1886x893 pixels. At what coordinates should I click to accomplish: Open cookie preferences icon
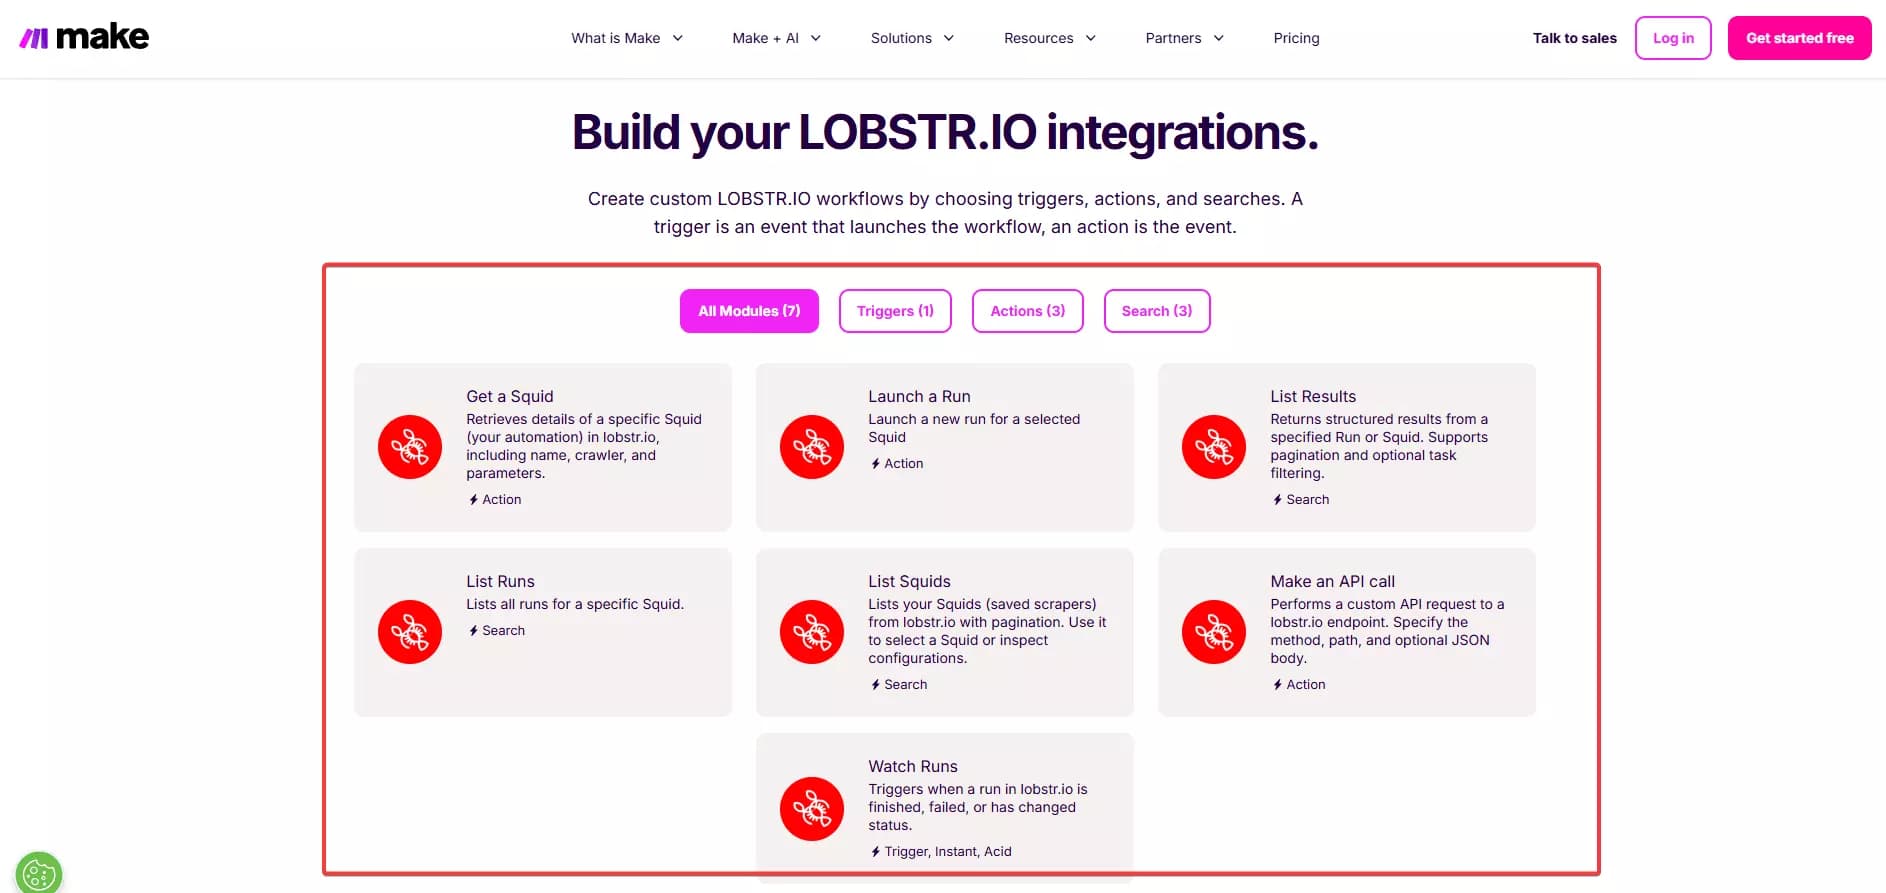39,873
